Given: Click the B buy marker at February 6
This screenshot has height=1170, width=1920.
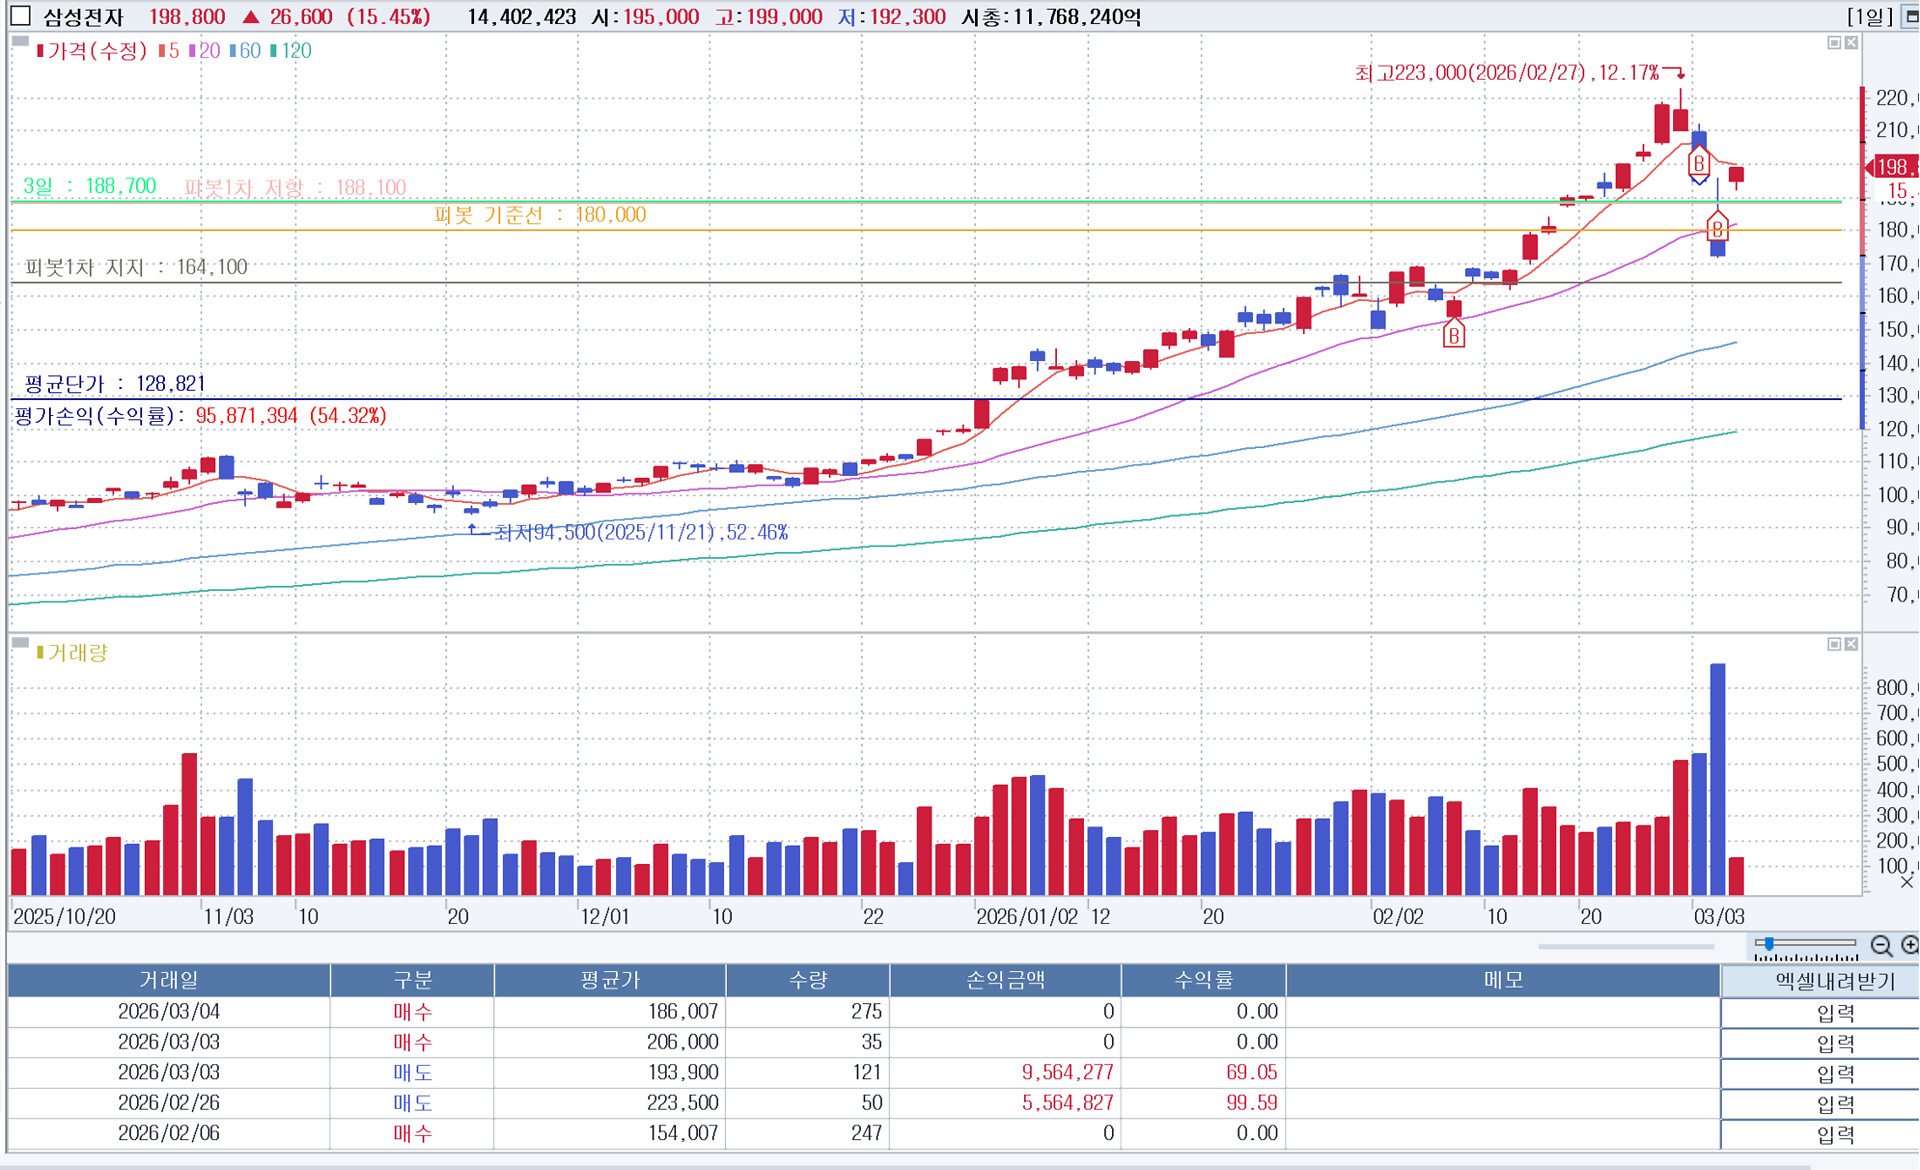Looking at the screenshot, I should coord(1454,334).
